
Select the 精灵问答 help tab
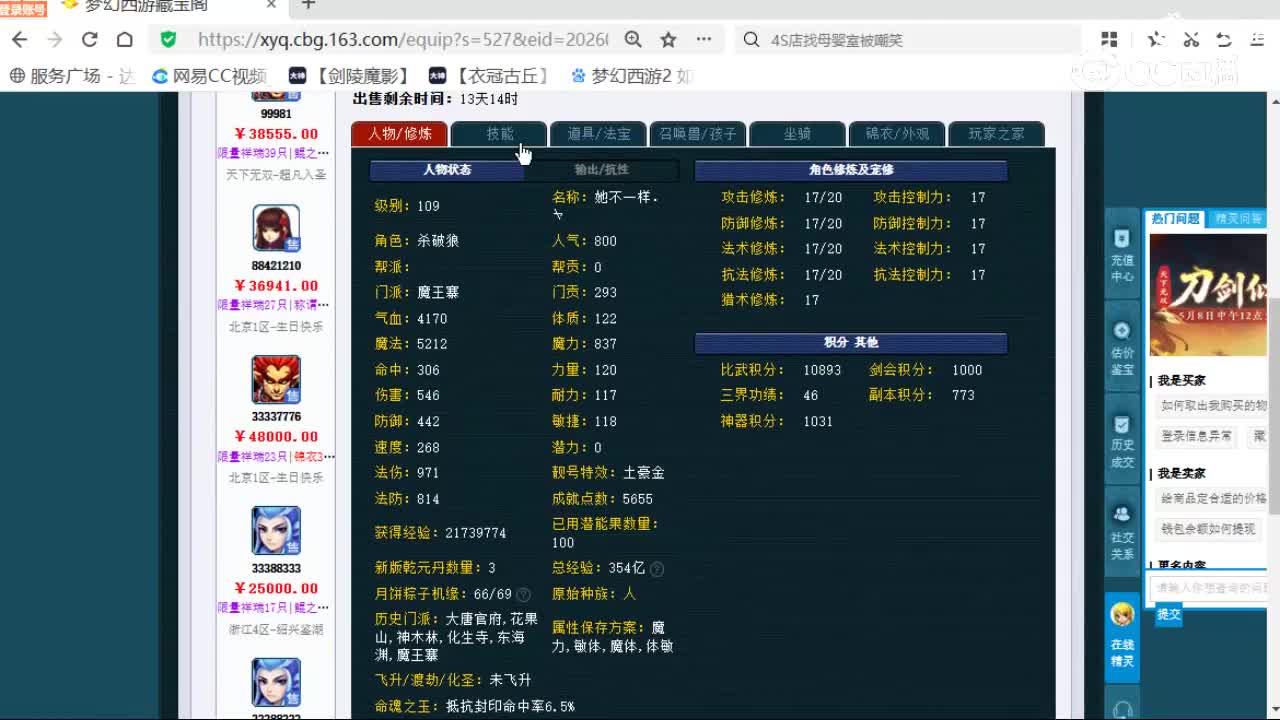(x=1239, y=219)
